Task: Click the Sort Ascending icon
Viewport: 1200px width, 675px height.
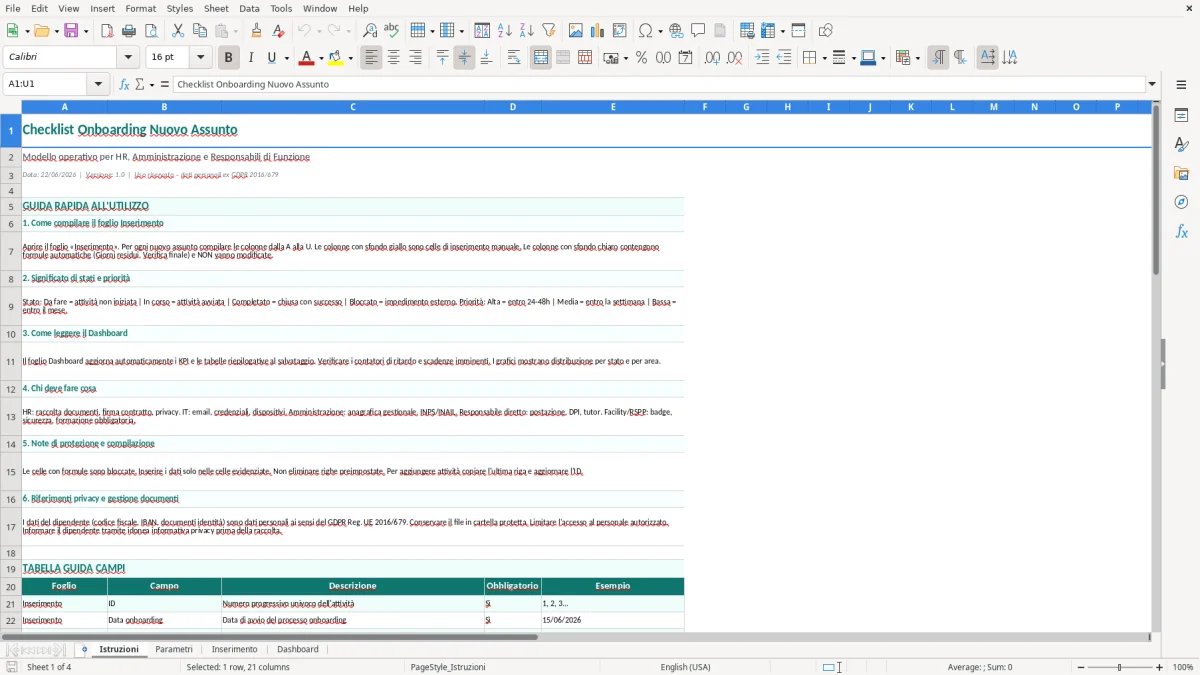Action: pos(505,31)
